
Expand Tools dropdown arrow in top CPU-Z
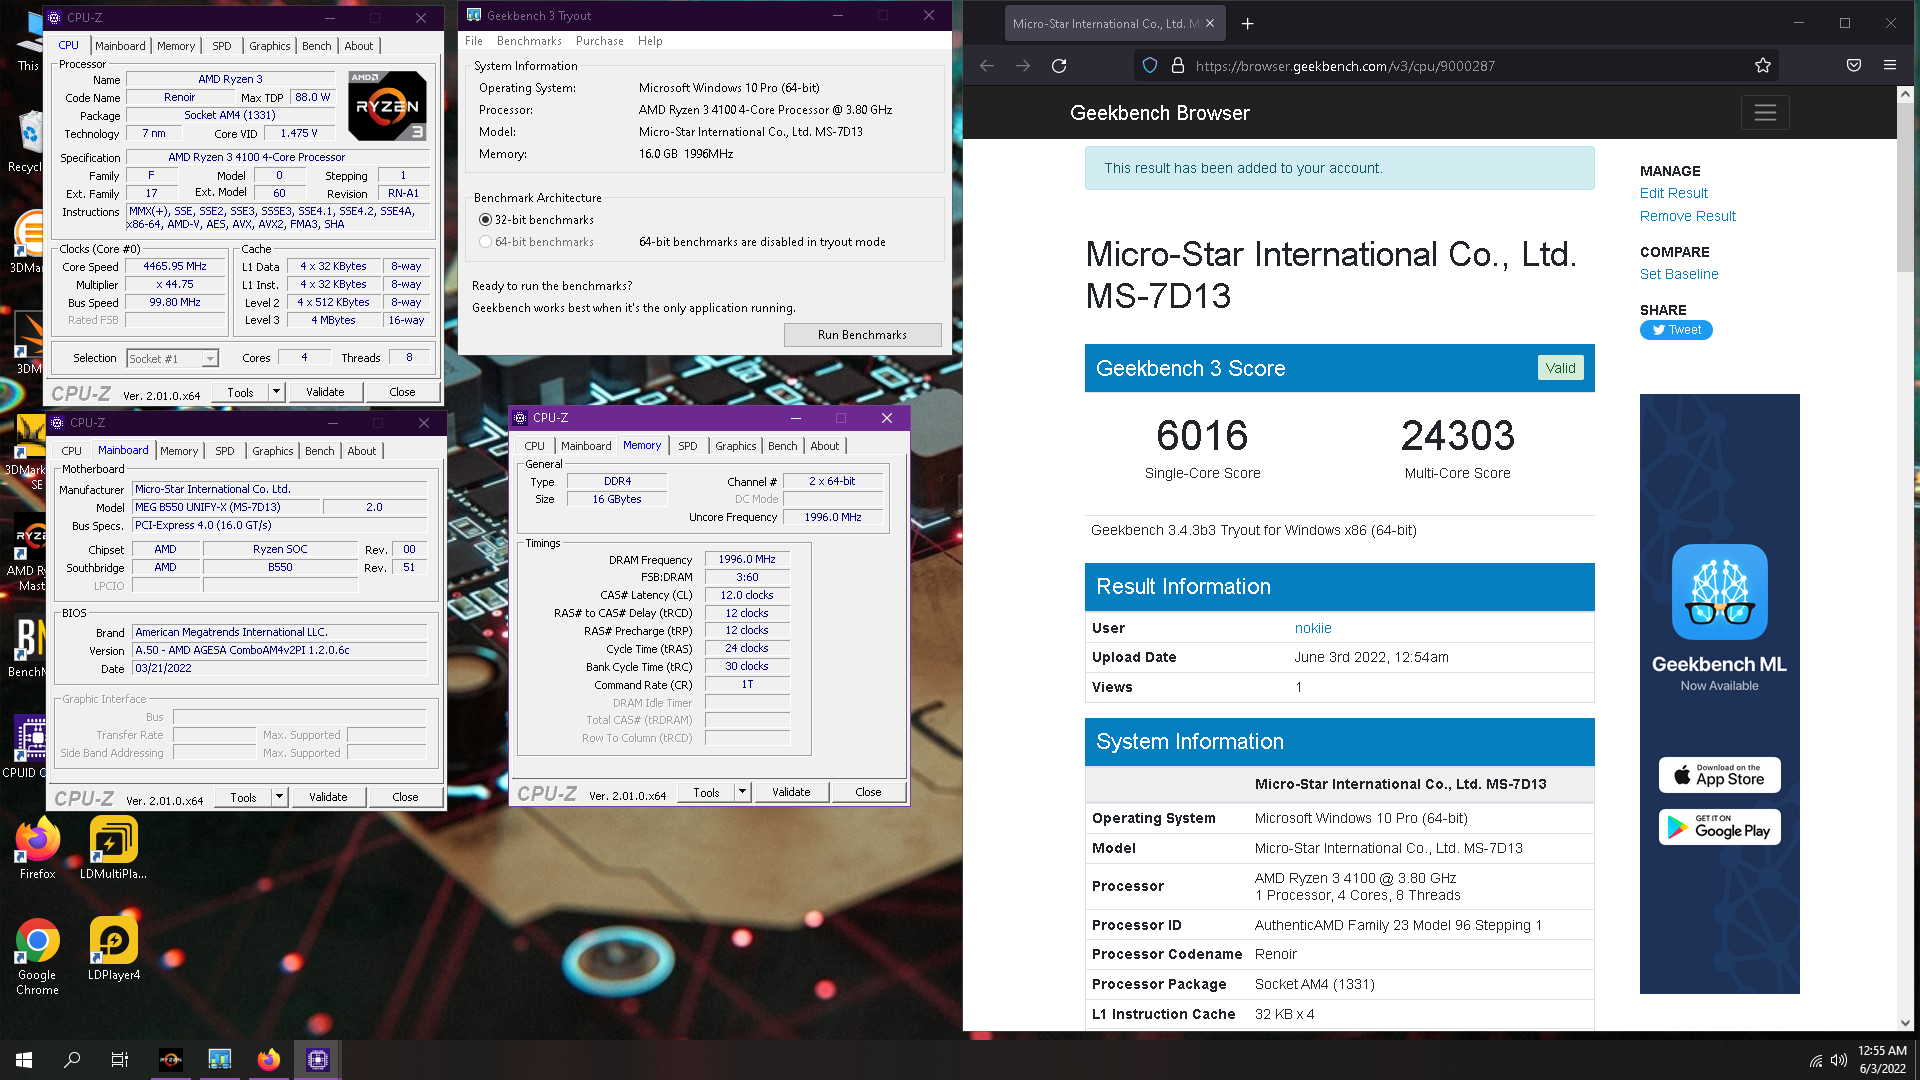pos(277,392)
